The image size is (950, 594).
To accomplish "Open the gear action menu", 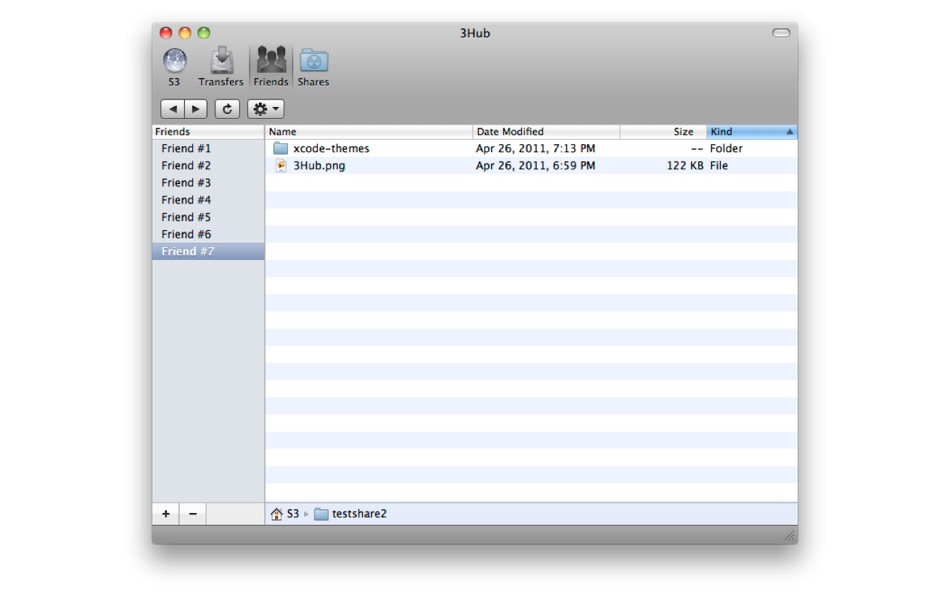I will (265, 109).
